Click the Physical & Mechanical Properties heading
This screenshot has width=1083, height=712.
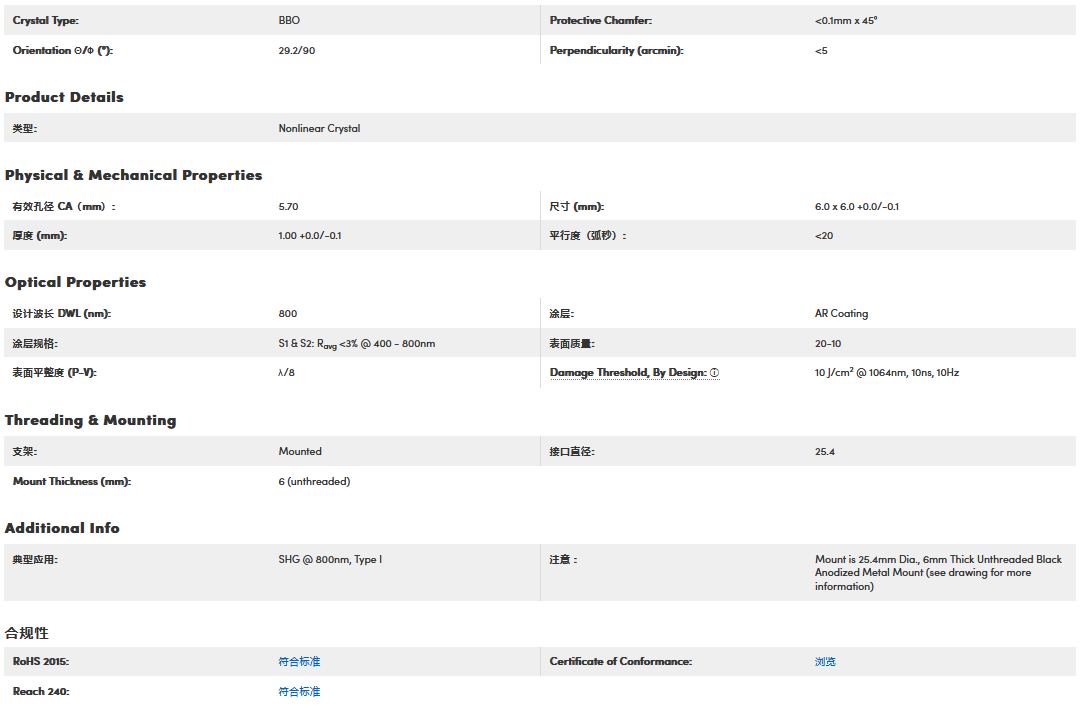coord(133,175)
